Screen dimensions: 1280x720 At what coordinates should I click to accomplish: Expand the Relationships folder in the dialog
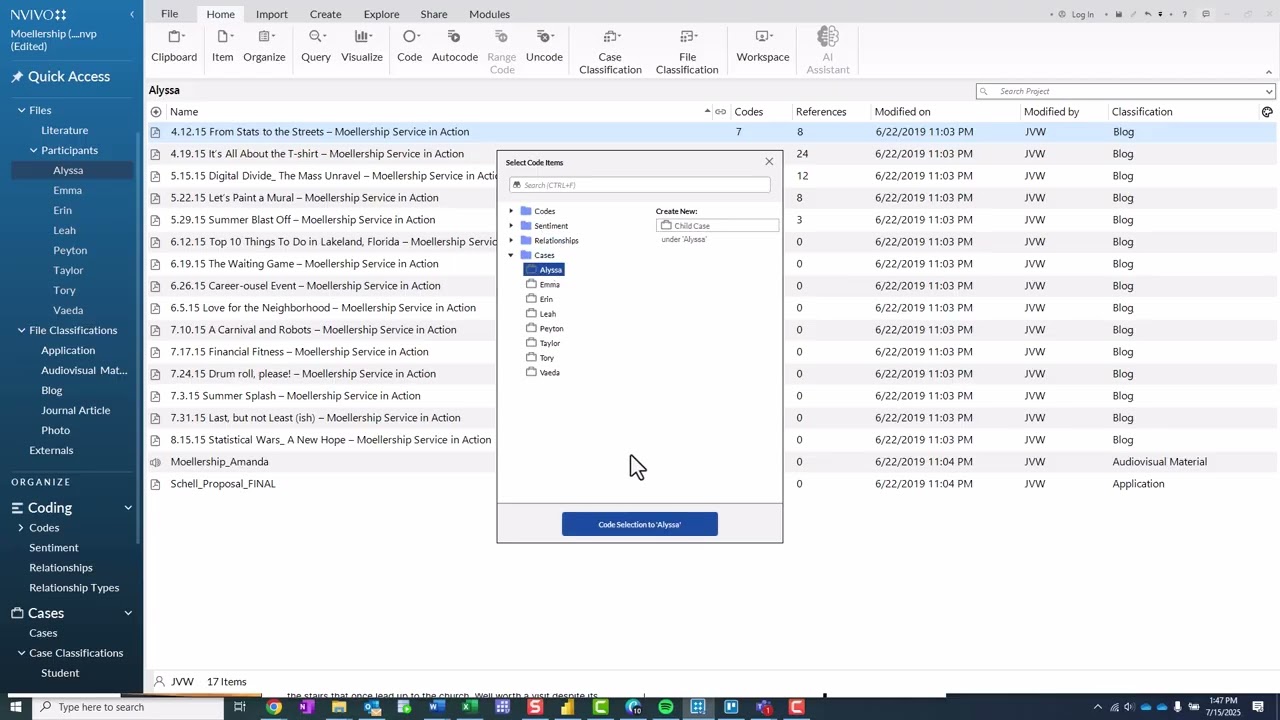click(x=511, y=240)
